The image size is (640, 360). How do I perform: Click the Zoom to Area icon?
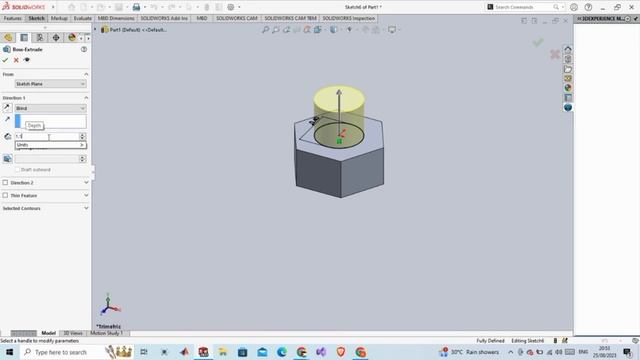pyautogui.click(x=276, y=29)
